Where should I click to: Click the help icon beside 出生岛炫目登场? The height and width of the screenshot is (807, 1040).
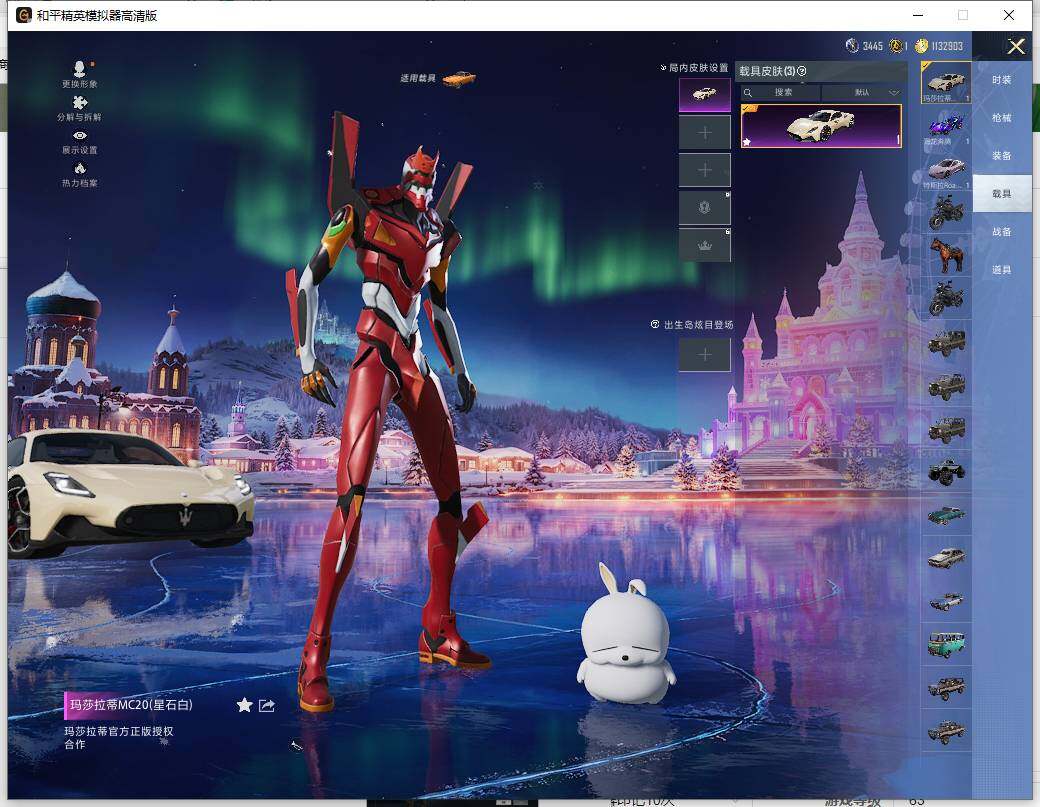pyautogui.click(x=655, y=324)
